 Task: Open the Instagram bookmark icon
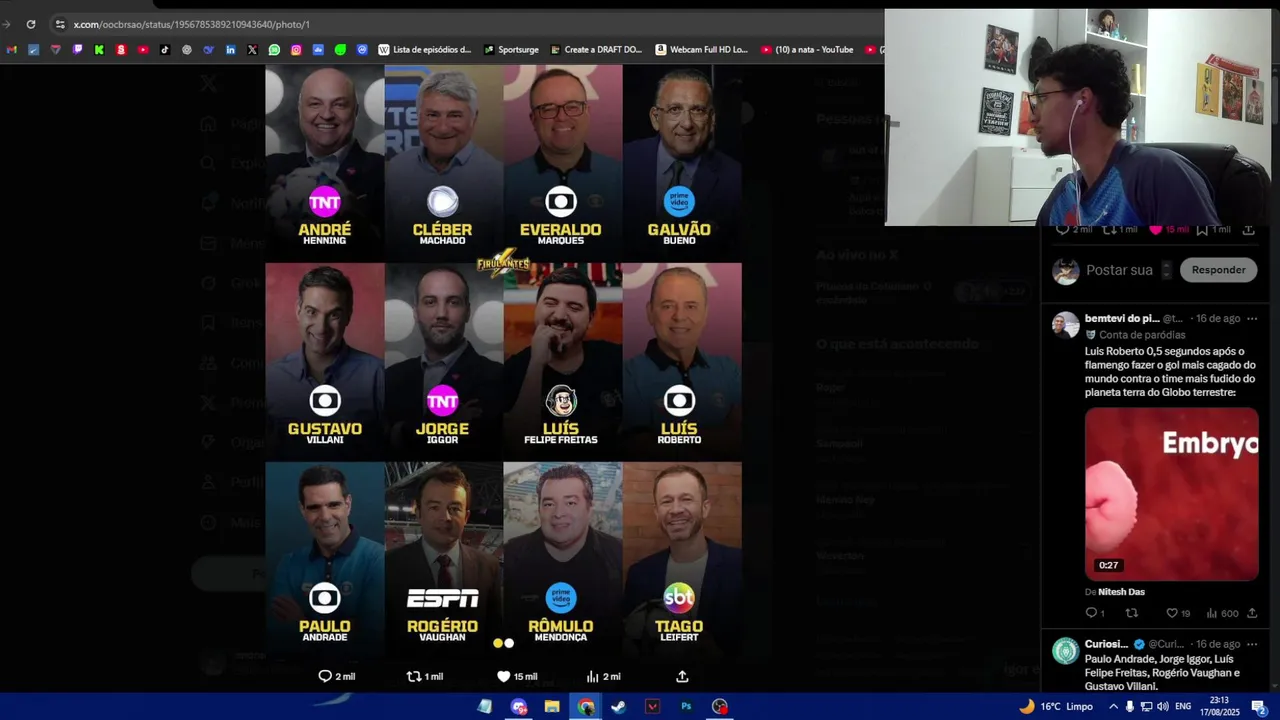pyautogui.click(x=296, y=49)
